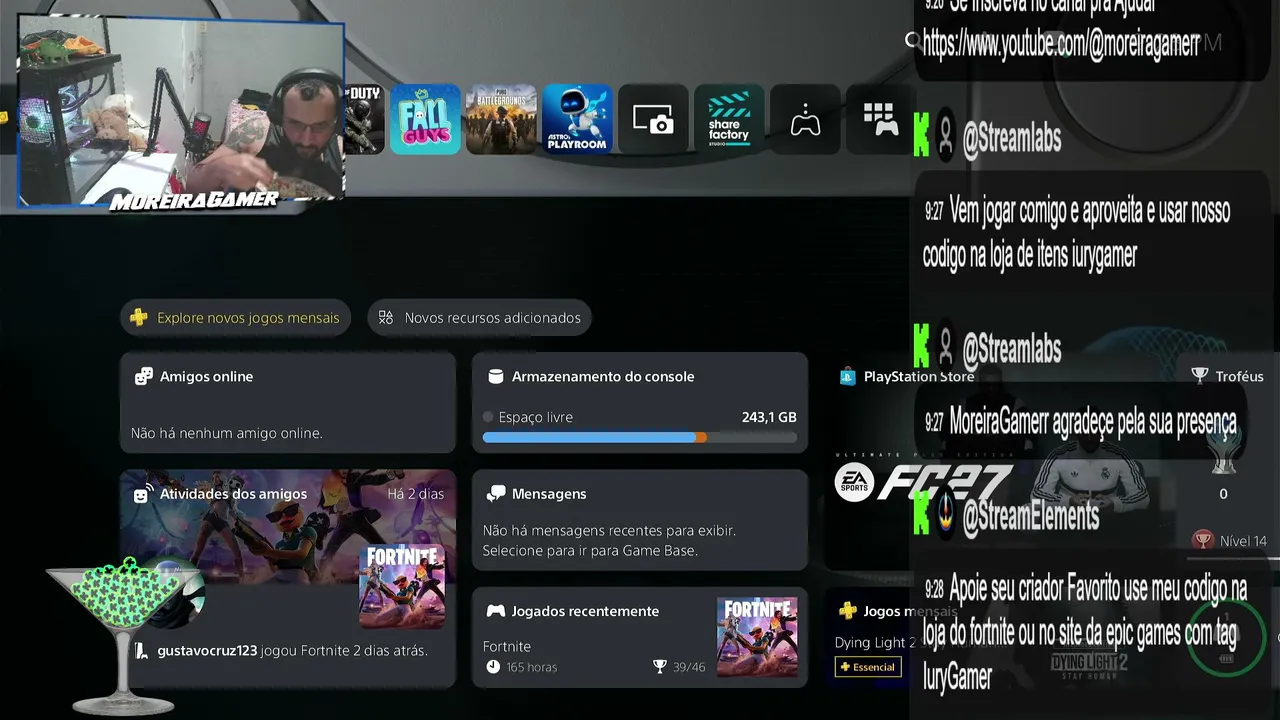Open the Armazenamento do console card title
1280x720 pixels.
click(x=603, y=376)
